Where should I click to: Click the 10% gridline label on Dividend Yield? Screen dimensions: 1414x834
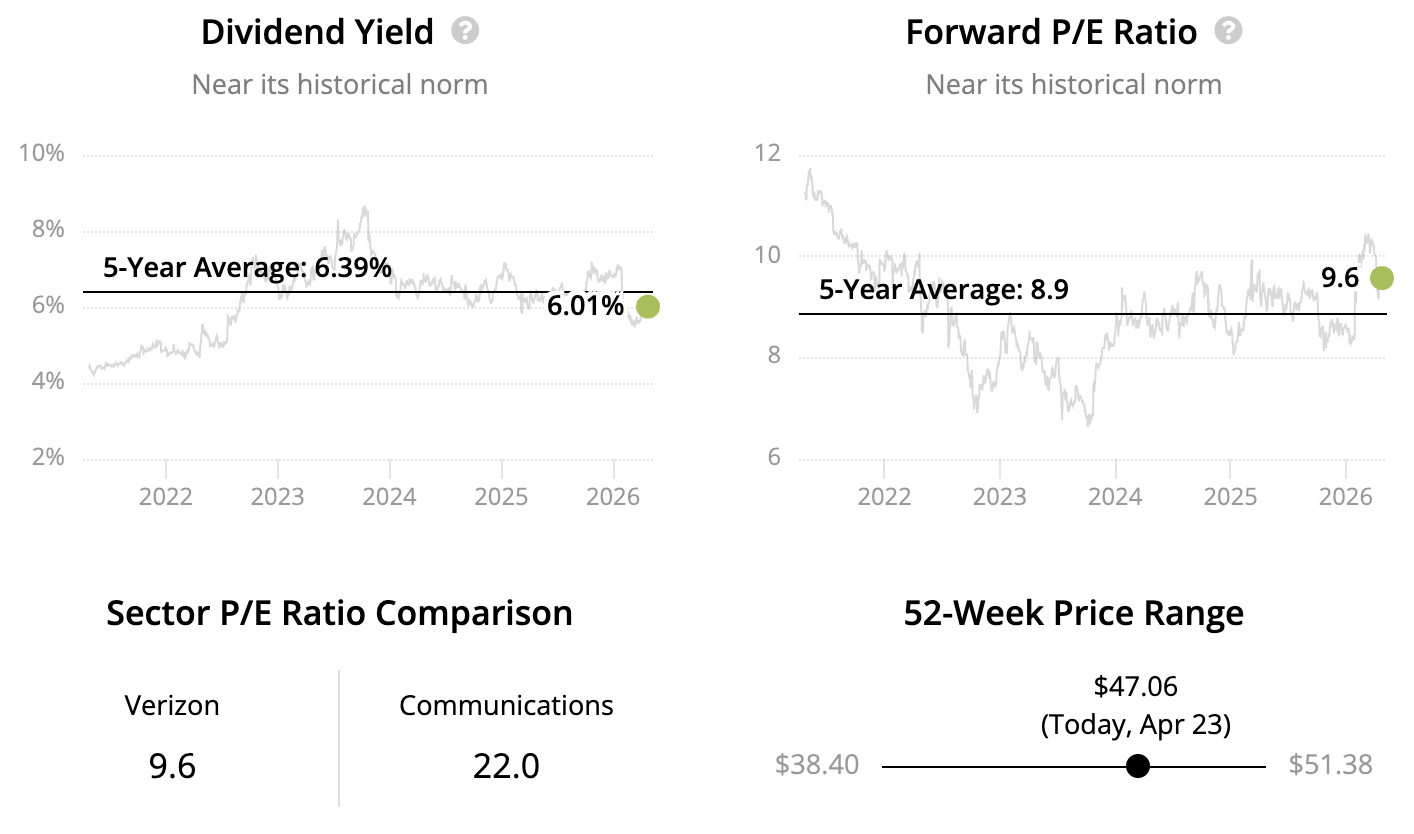(42, 154)
